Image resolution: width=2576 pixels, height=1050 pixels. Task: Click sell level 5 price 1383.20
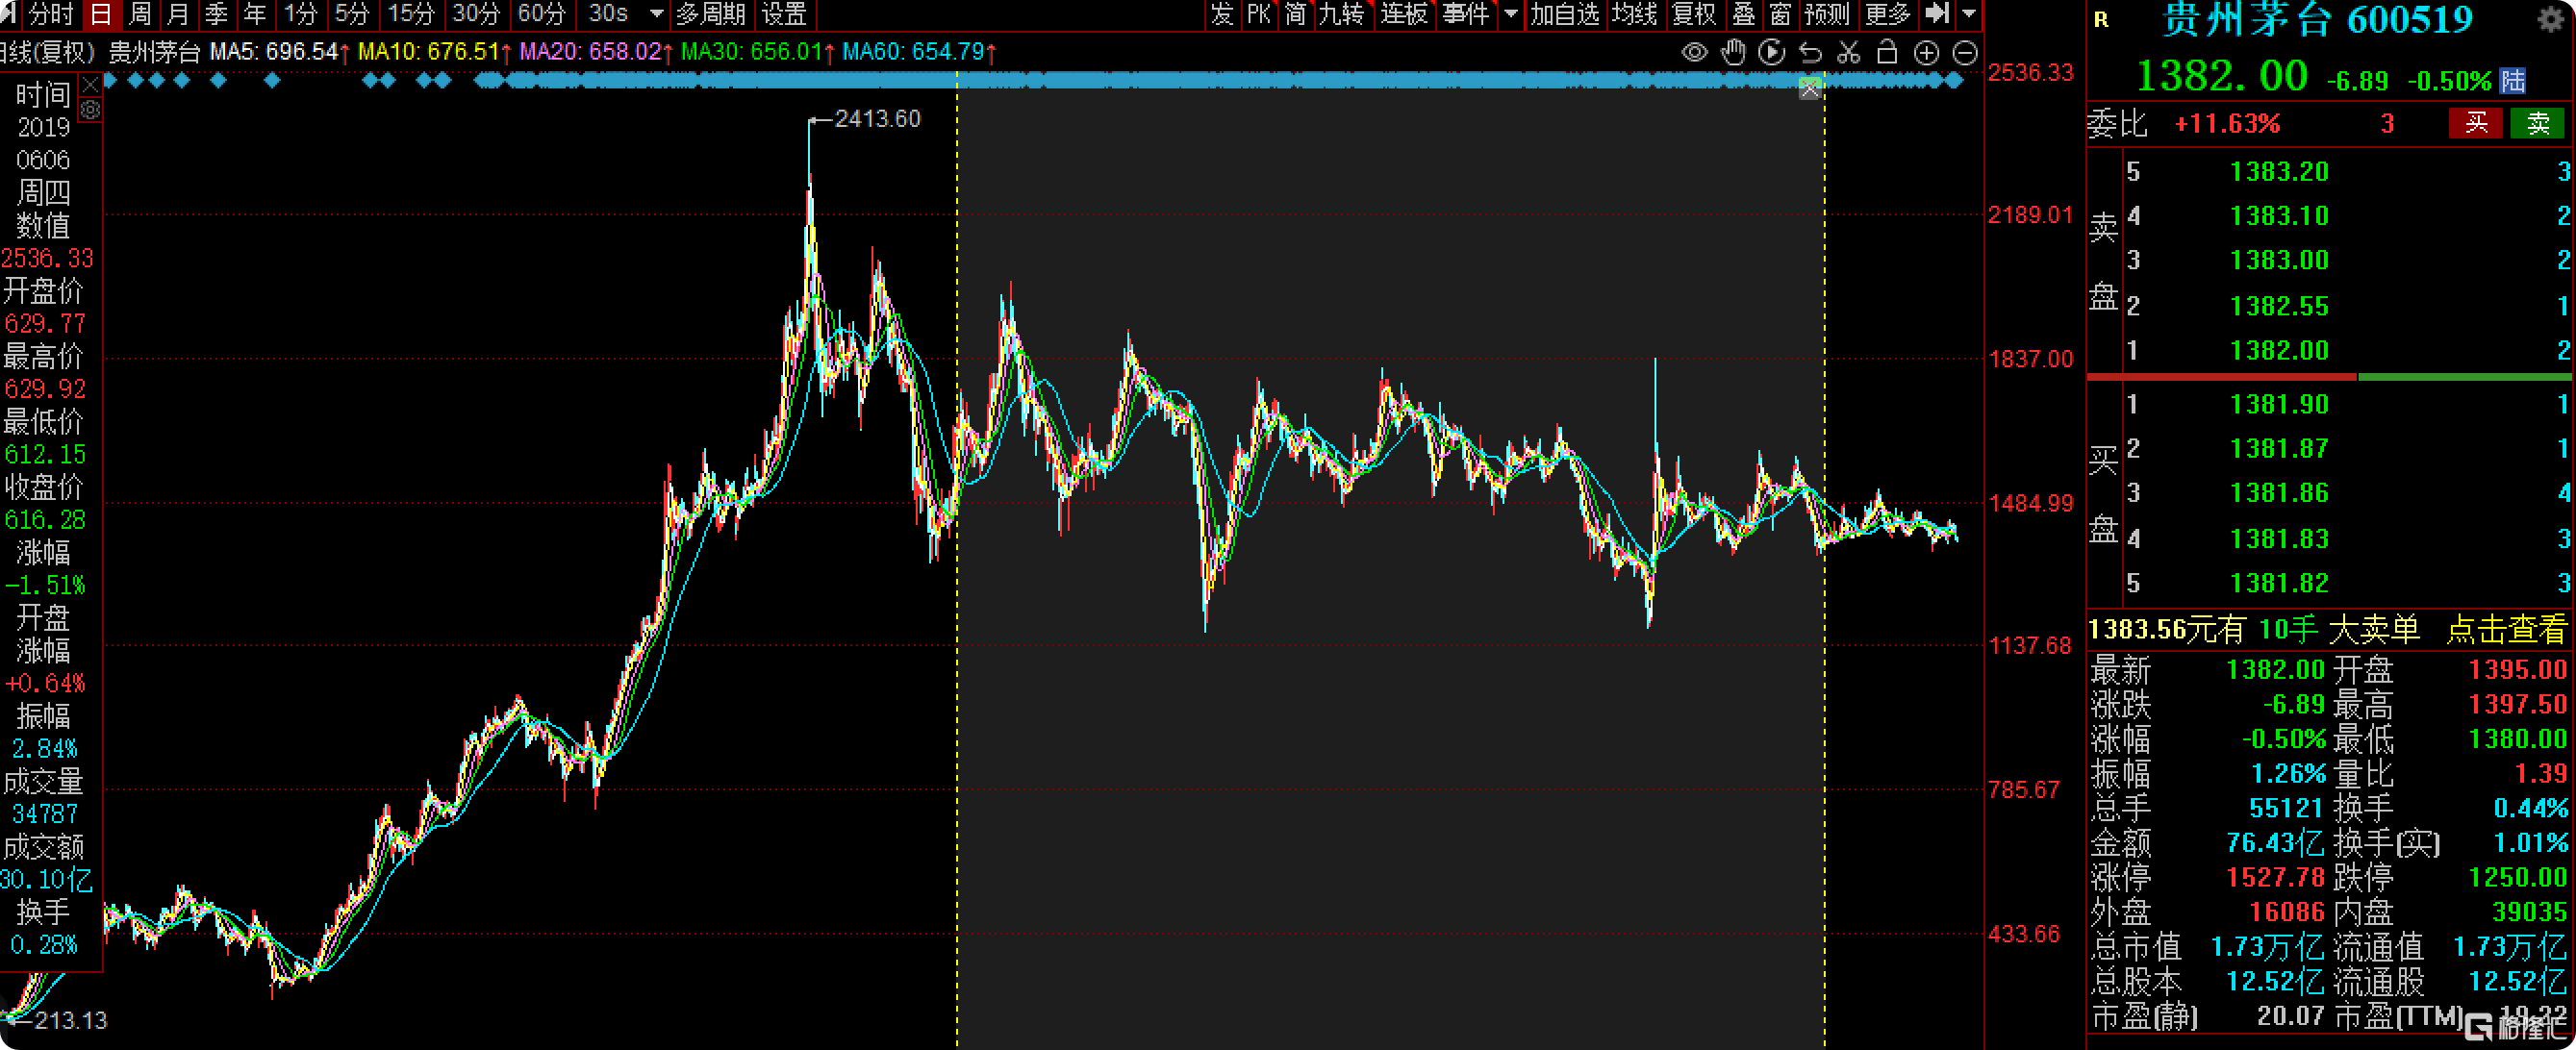tap(2279, 171)
